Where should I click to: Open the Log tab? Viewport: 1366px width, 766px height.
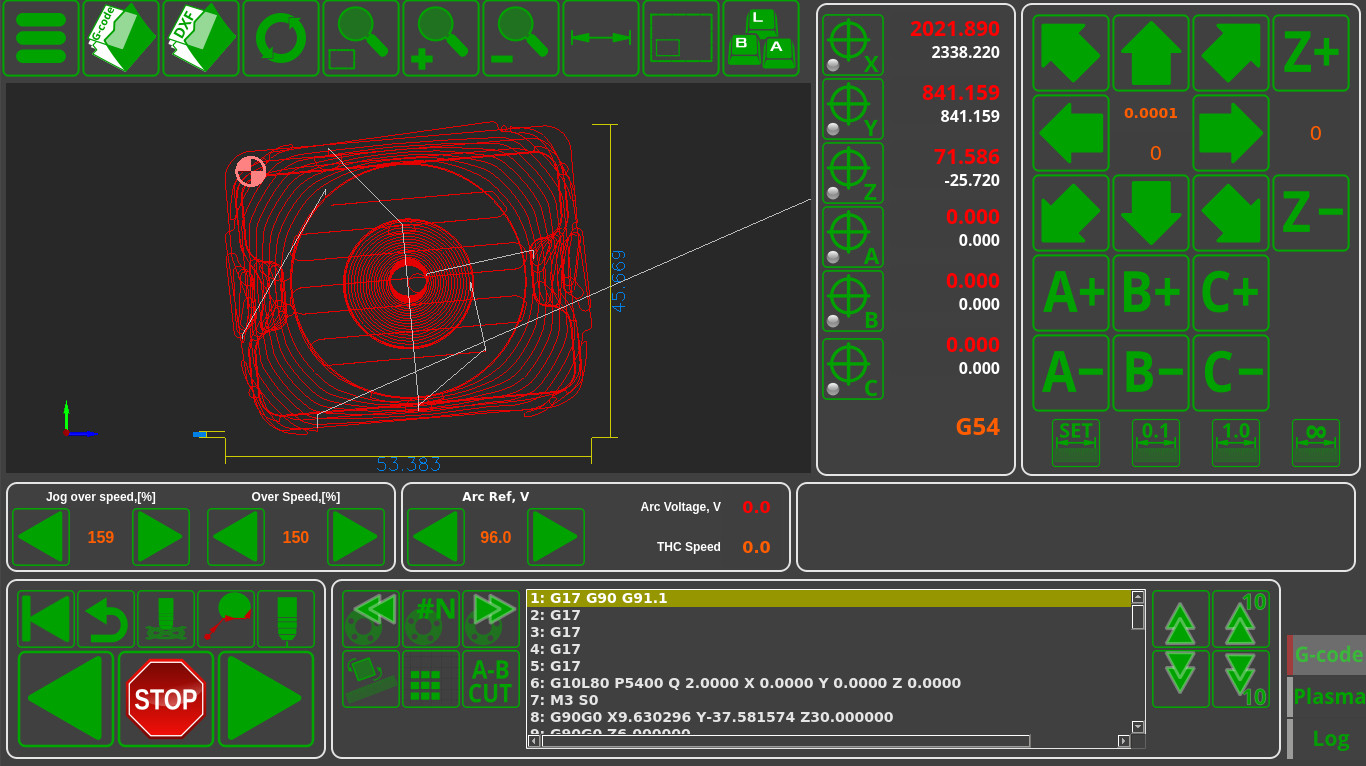(x=1328, y=739)
